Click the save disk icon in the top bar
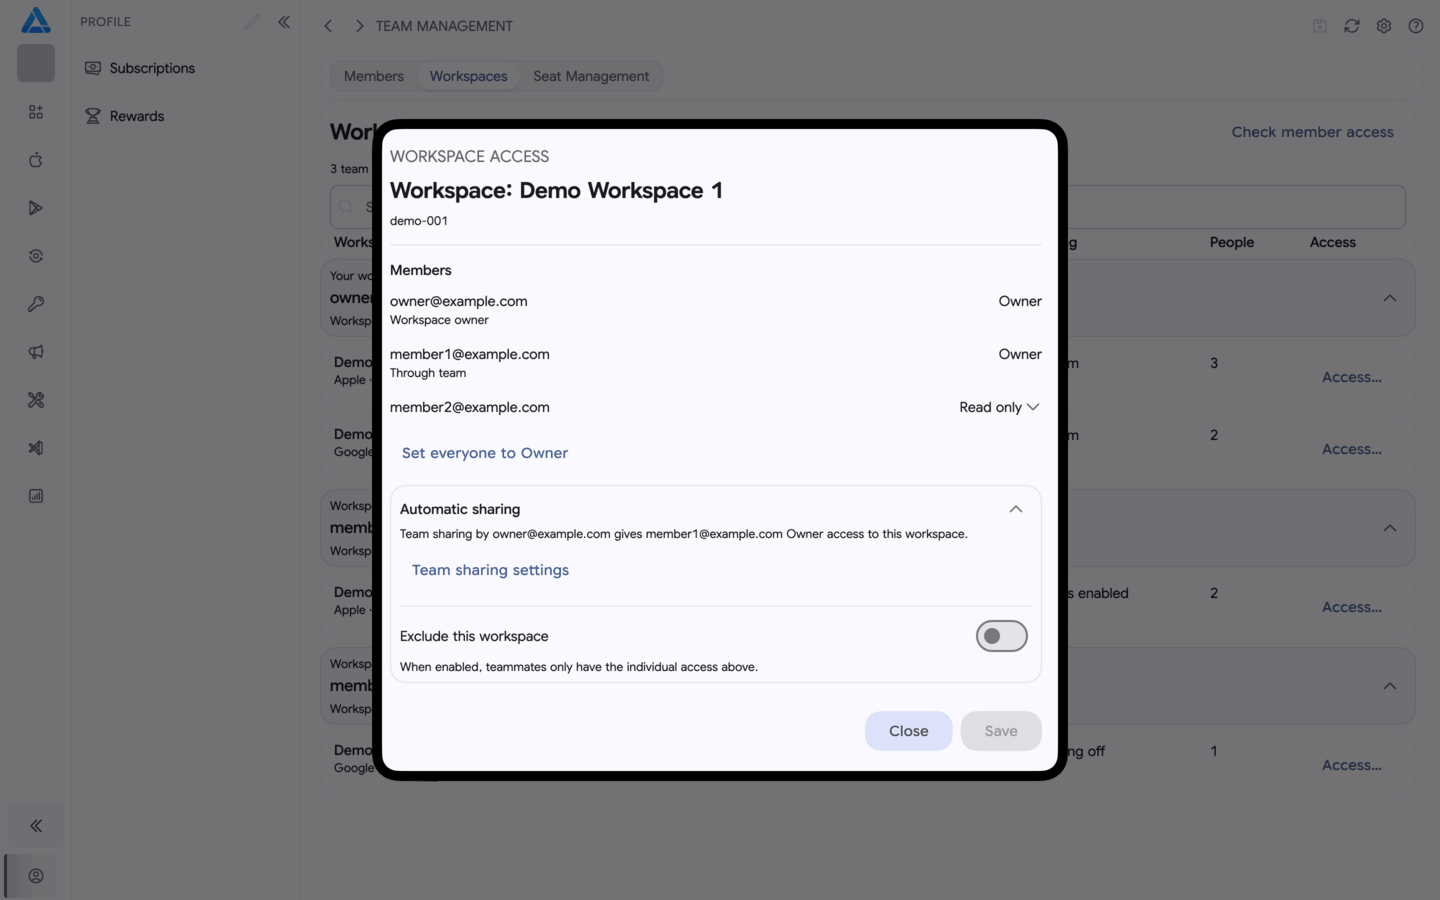1440x900 pixels. pyautogui.click(x=1320, y=26)
